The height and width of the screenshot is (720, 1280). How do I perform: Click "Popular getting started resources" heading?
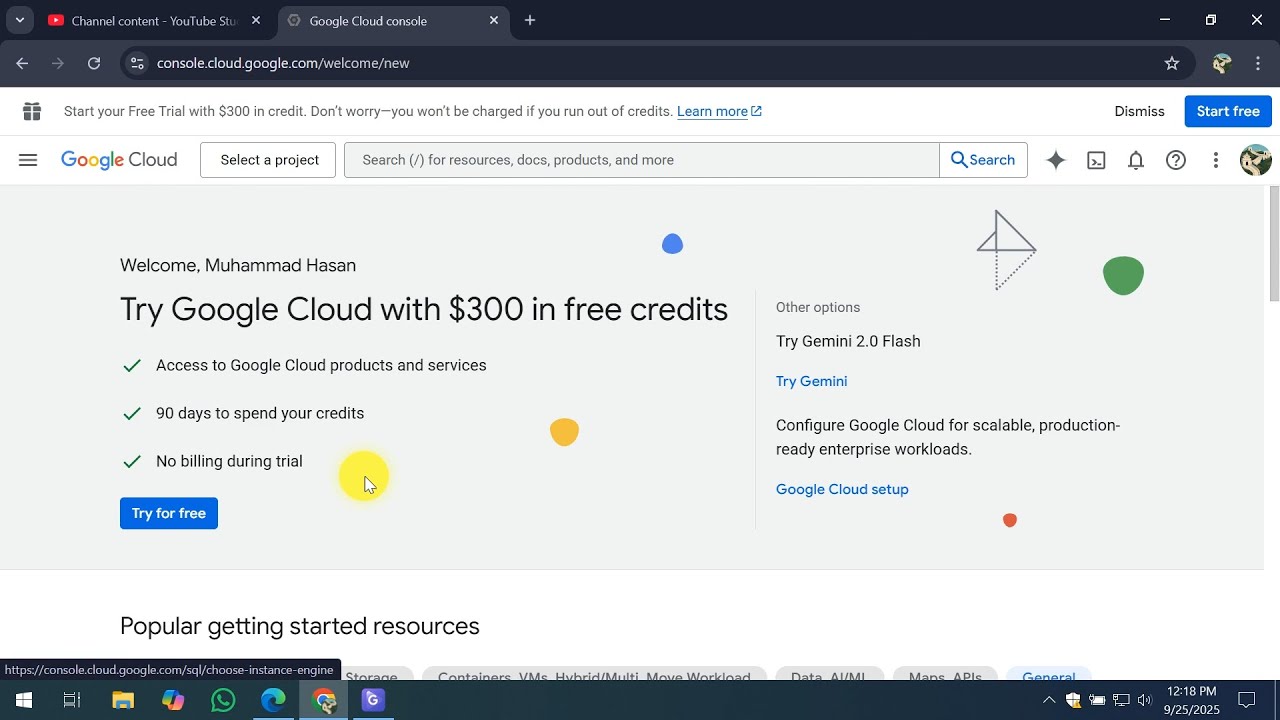point(300,626)
